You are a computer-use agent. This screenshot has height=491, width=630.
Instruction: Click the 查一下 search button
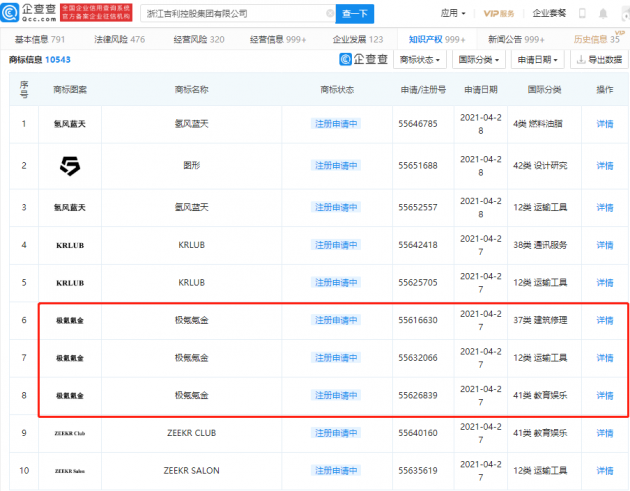(x=355, y=14)
